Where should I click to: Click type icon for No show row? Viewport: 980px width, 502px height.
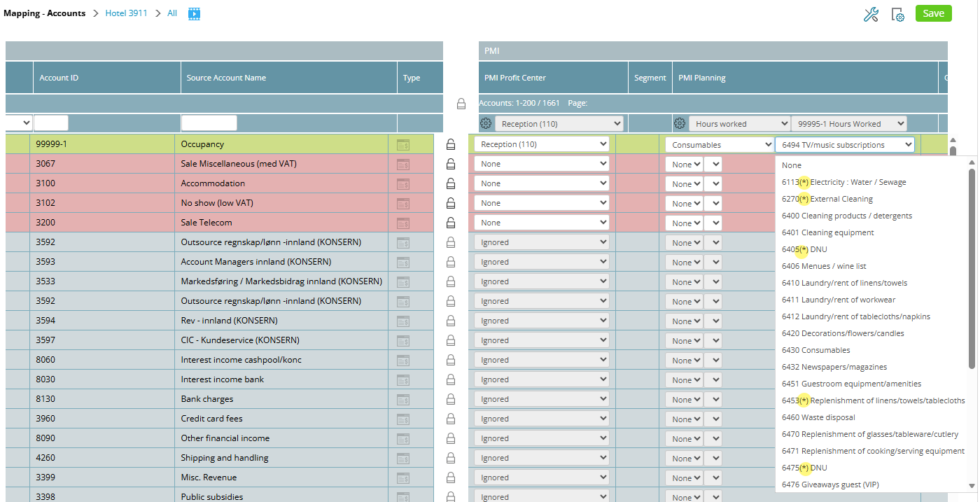pos(403,203)
